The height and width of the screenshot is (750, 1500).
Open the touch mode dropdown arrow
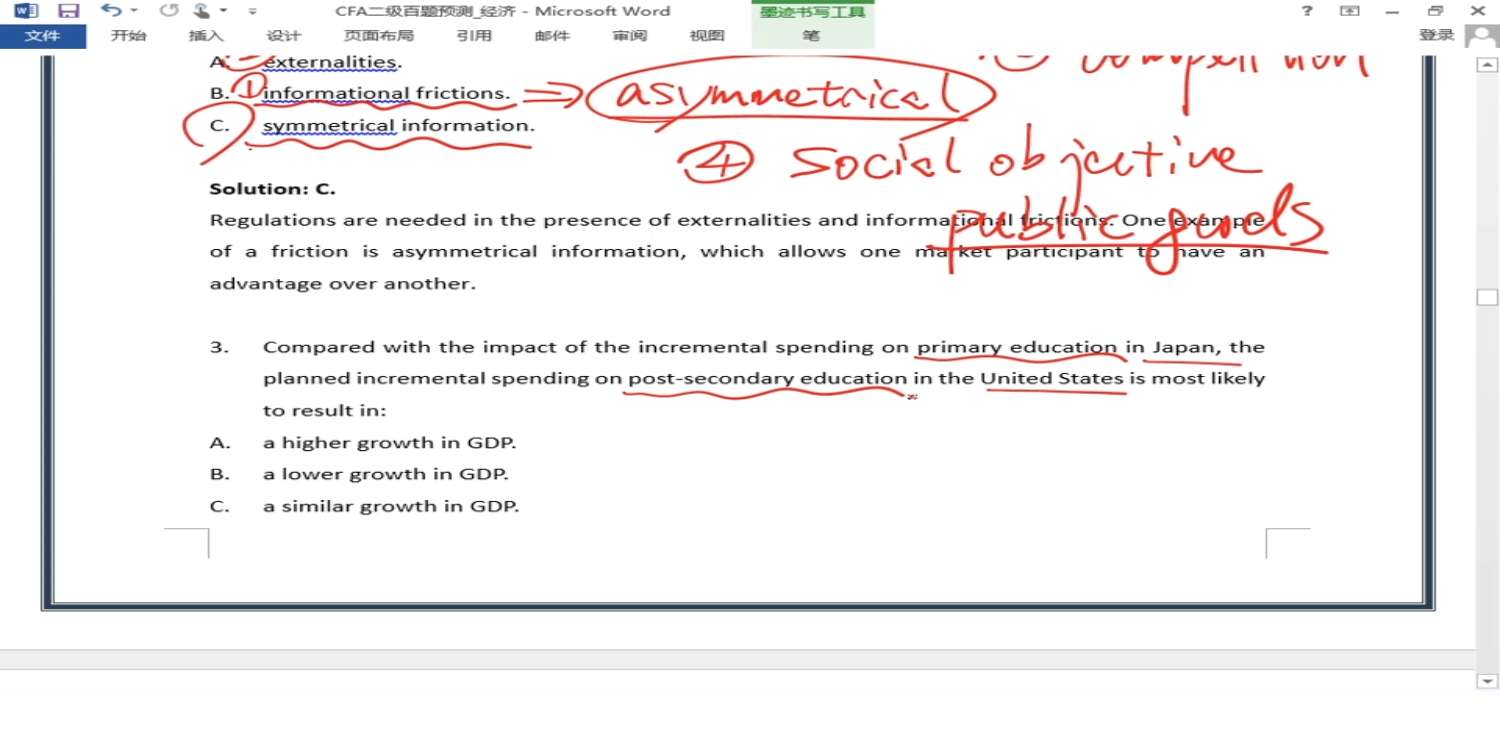224,11
